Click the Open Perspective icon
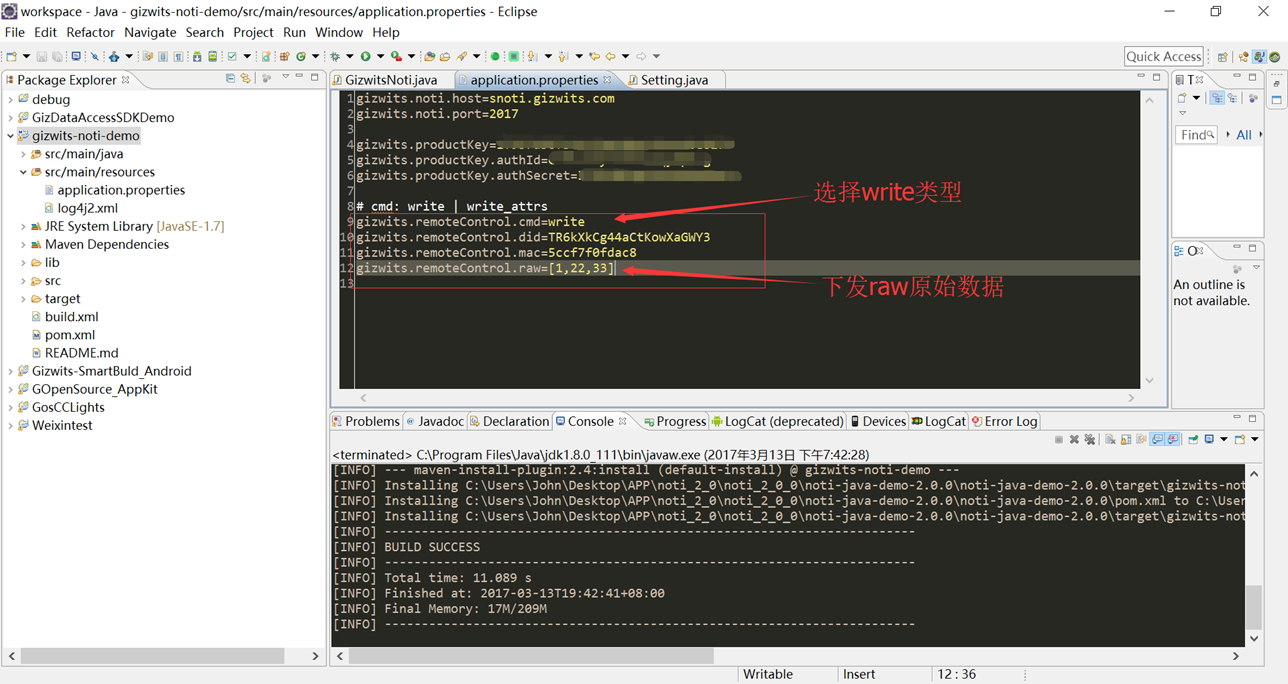Image resolution: width=1288 pixels, height=684 pixels. (x=1222, y=57)
